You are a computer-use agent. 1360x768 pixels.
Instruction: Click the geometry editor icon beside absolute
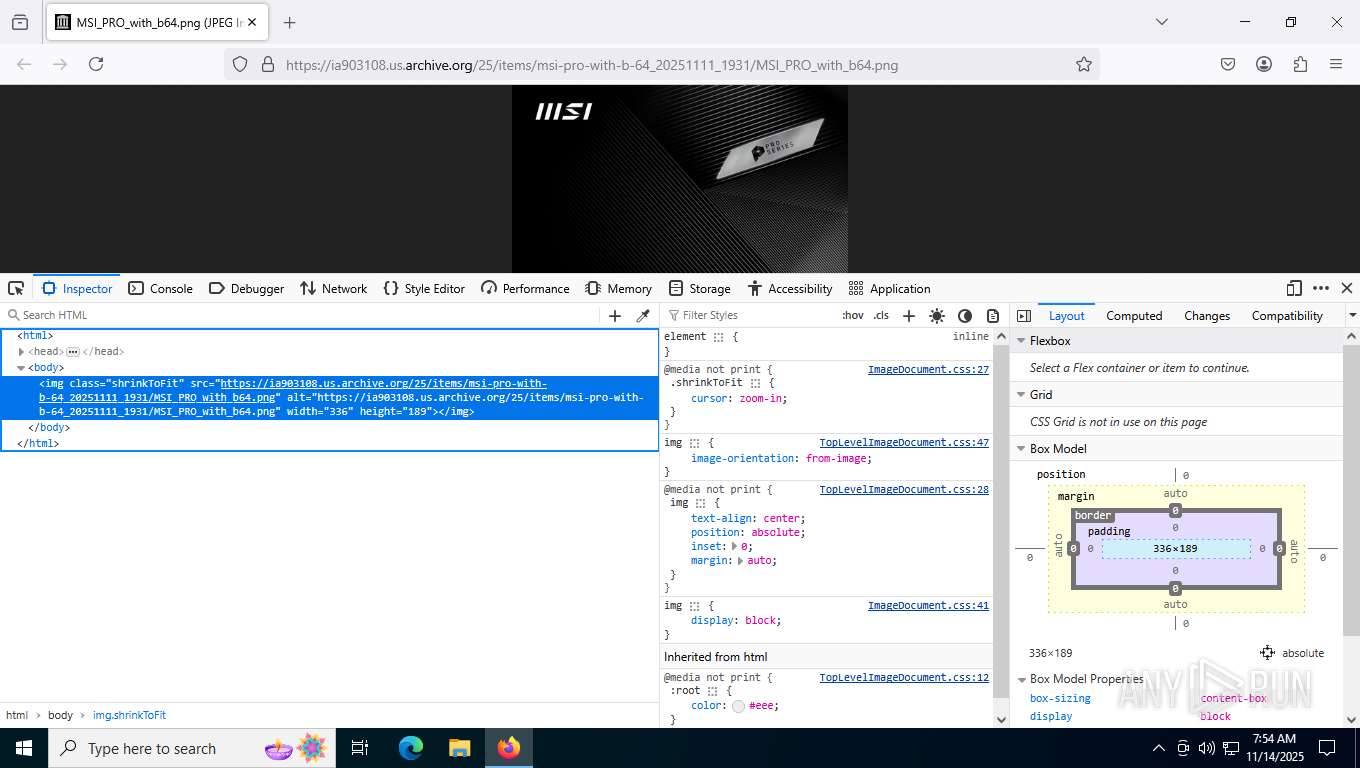(1267, 653)
